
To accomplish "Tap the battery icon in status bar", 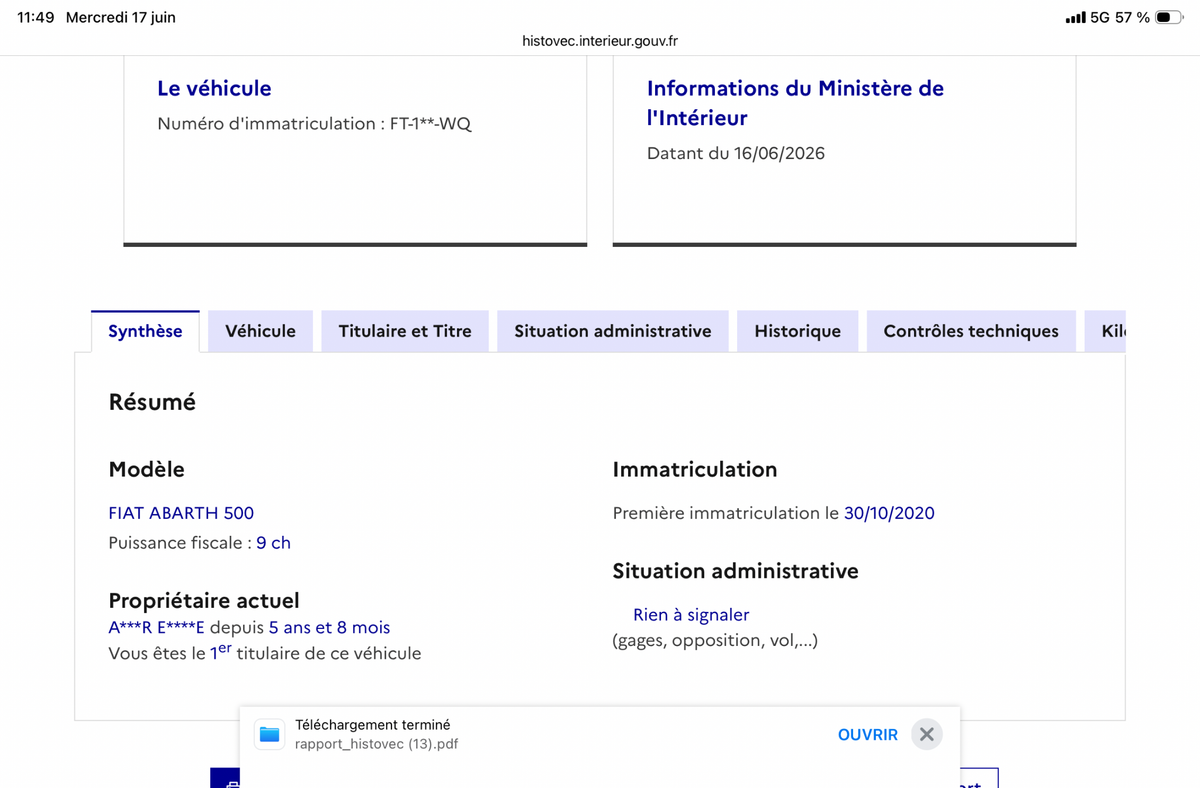I will (1169, 17).
